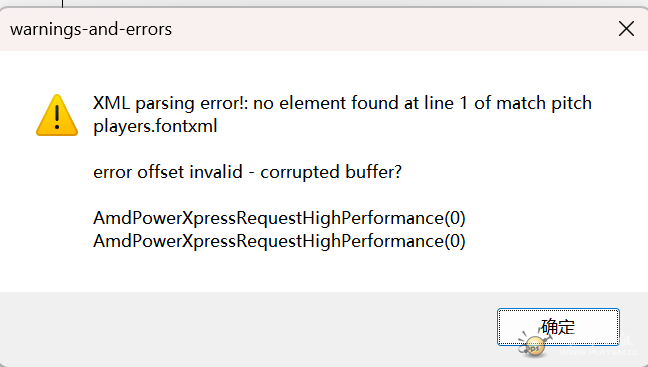Click the 'XML parsing error!' text
The width and height of the screenshot is (648, 367).
[170, 103]
